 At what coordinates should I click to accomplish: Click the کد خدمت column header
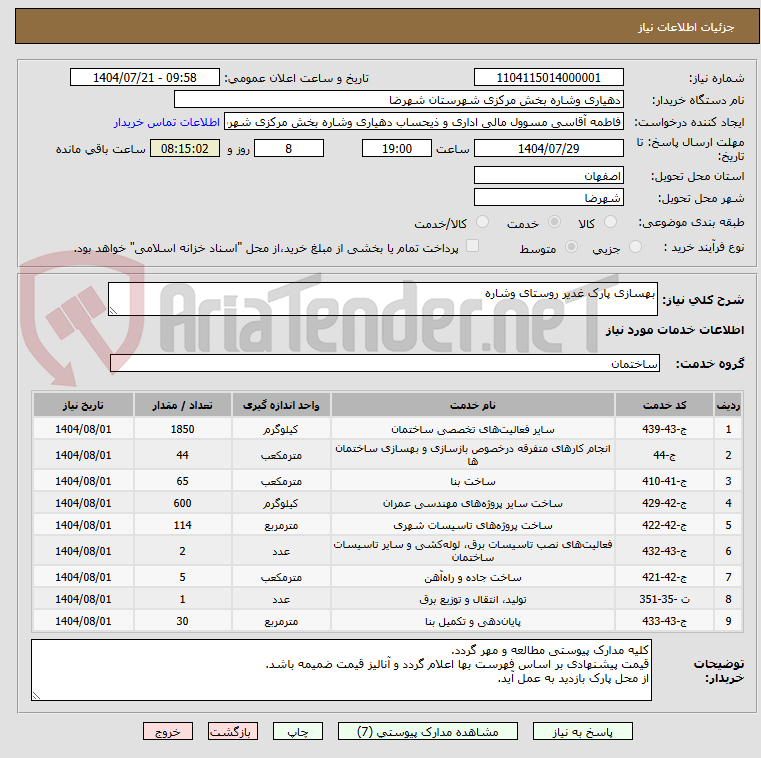[664, 405]
